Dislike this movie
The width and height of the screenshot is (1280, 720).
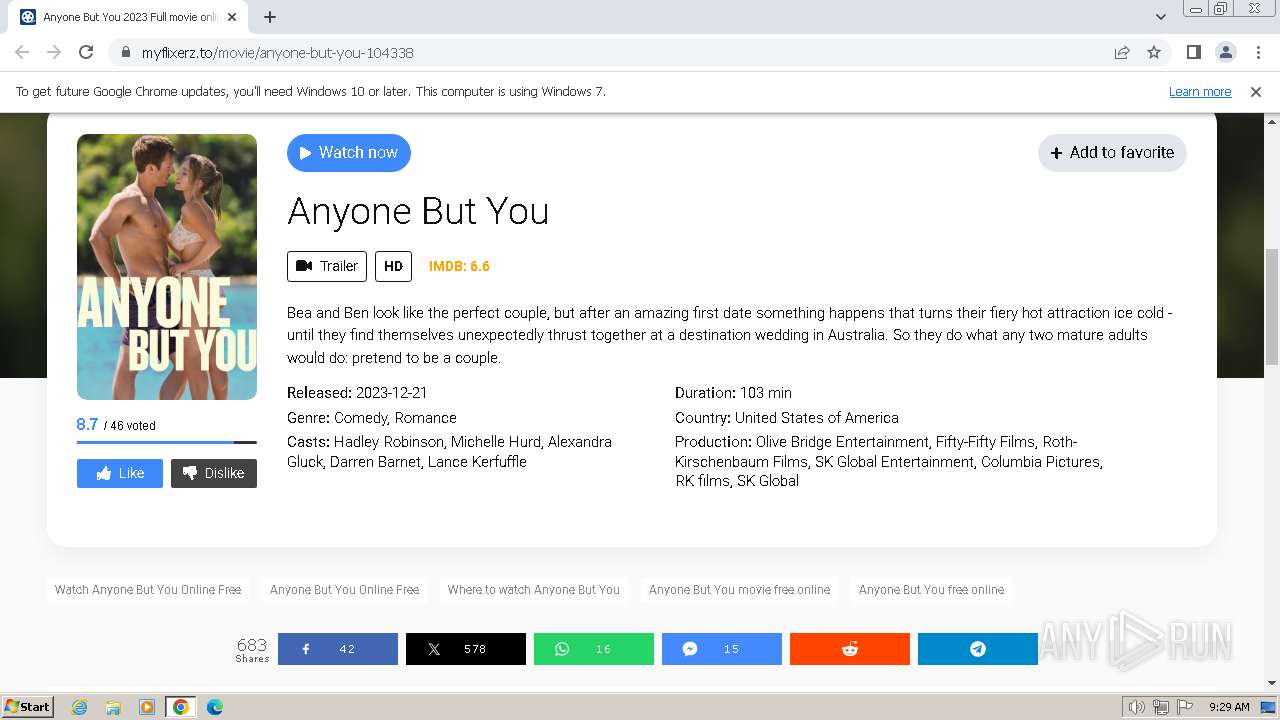point(214,473)
